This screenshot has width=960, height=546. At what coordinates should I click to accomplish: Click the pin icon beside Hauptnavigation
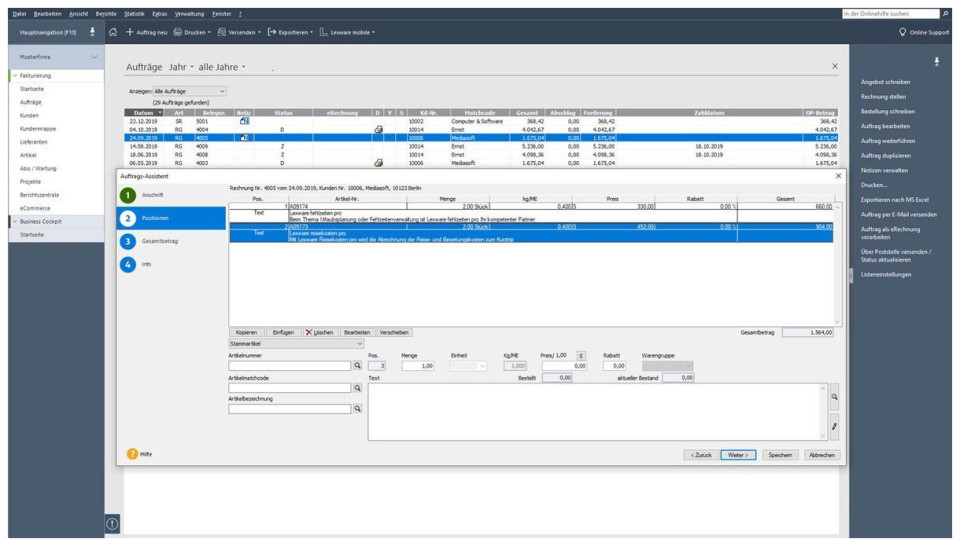click(93, 32)
